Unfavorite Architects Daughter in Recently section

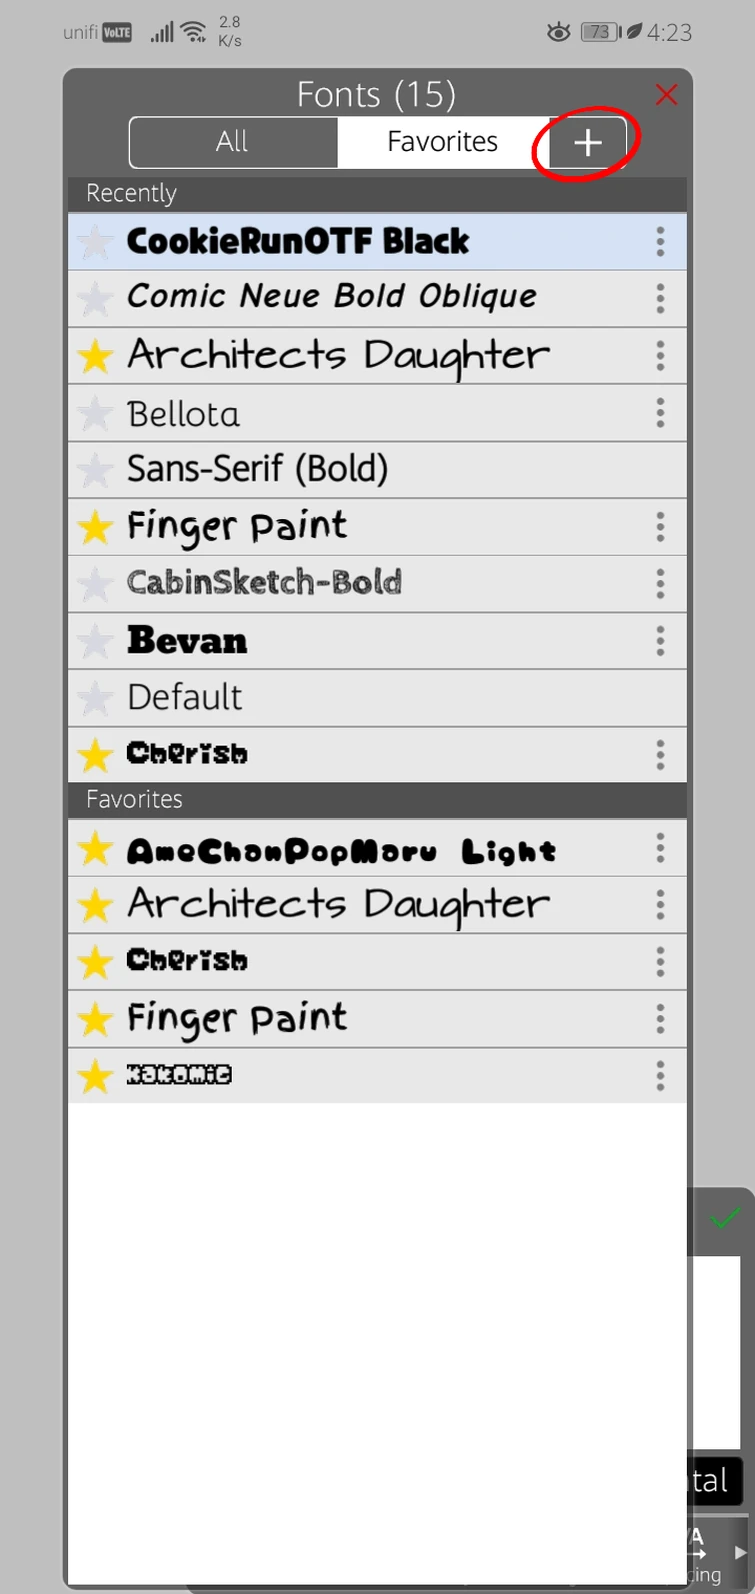pyautogui.click(x=95, y=355)
